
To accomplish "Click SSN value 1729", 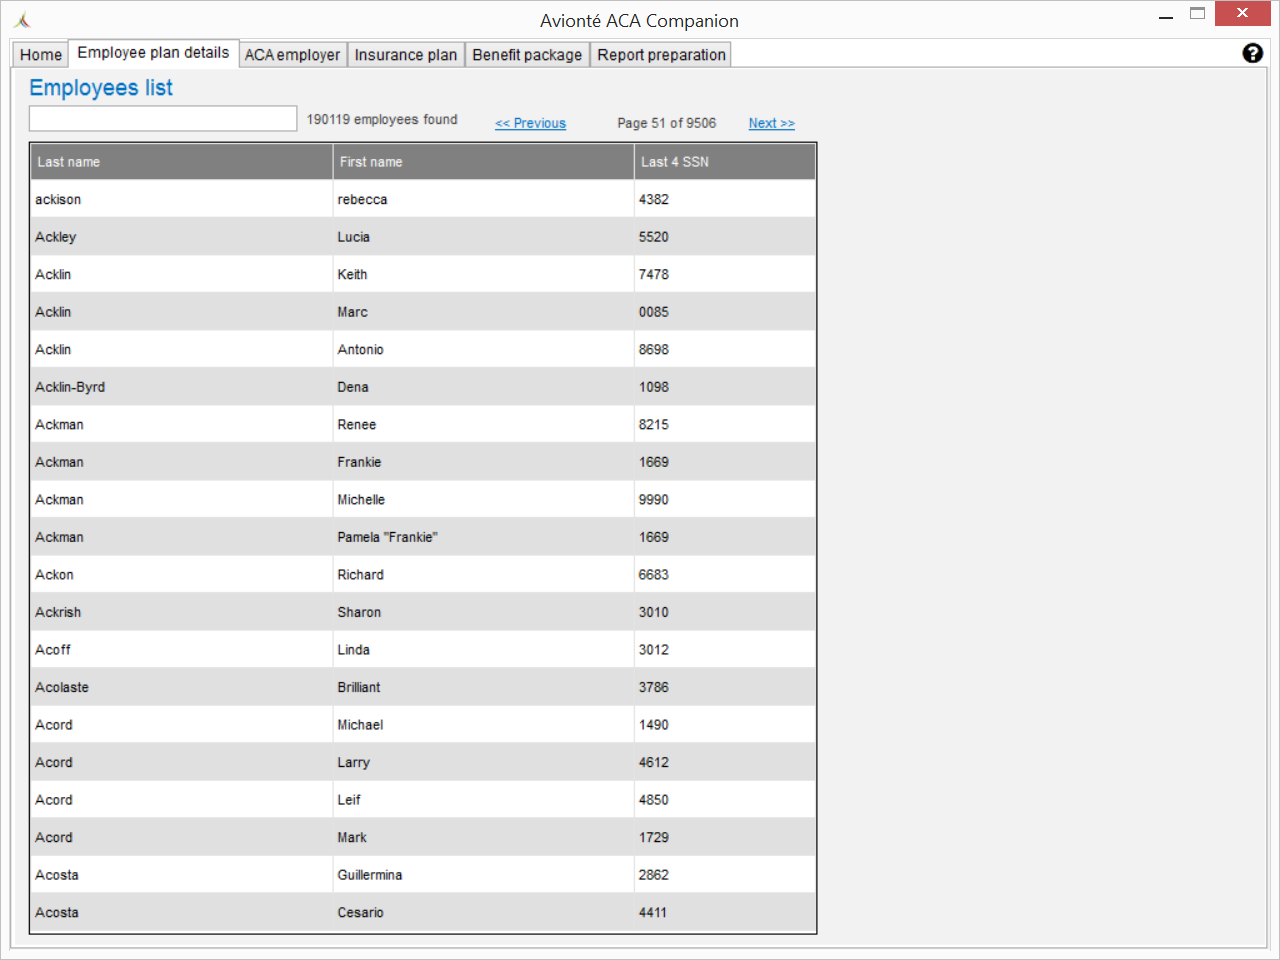I will (x=654, y=837).
